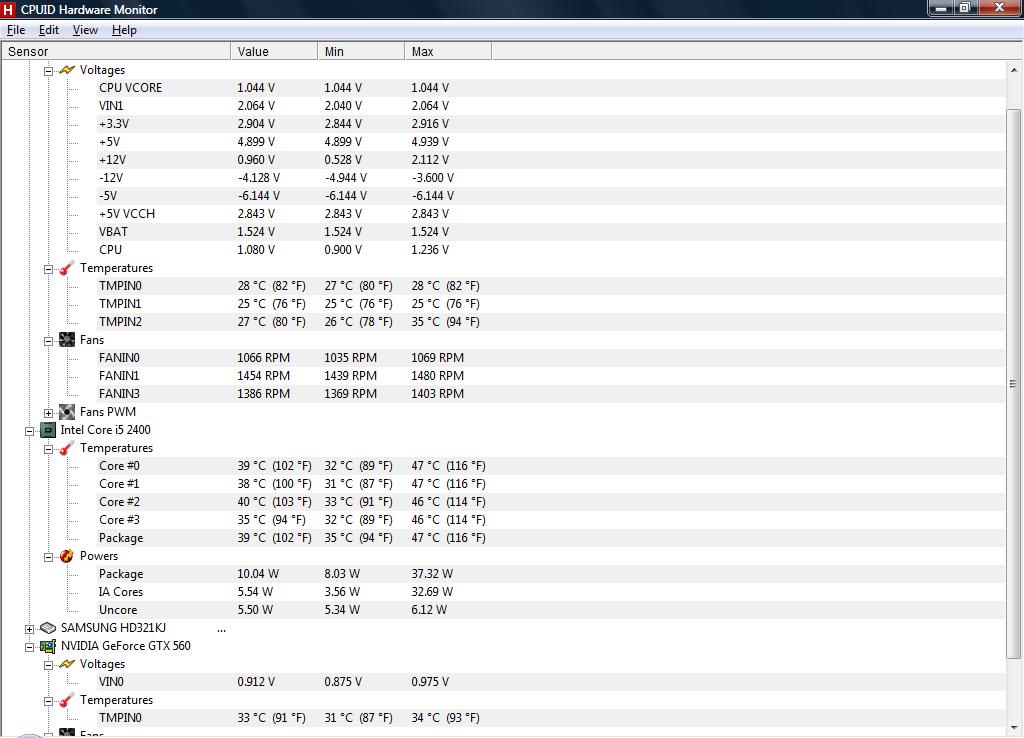This screenshot has width=1024, height=738.
Task: Click the Voltages lightning icon under motherboard
Action: [67, 70]
